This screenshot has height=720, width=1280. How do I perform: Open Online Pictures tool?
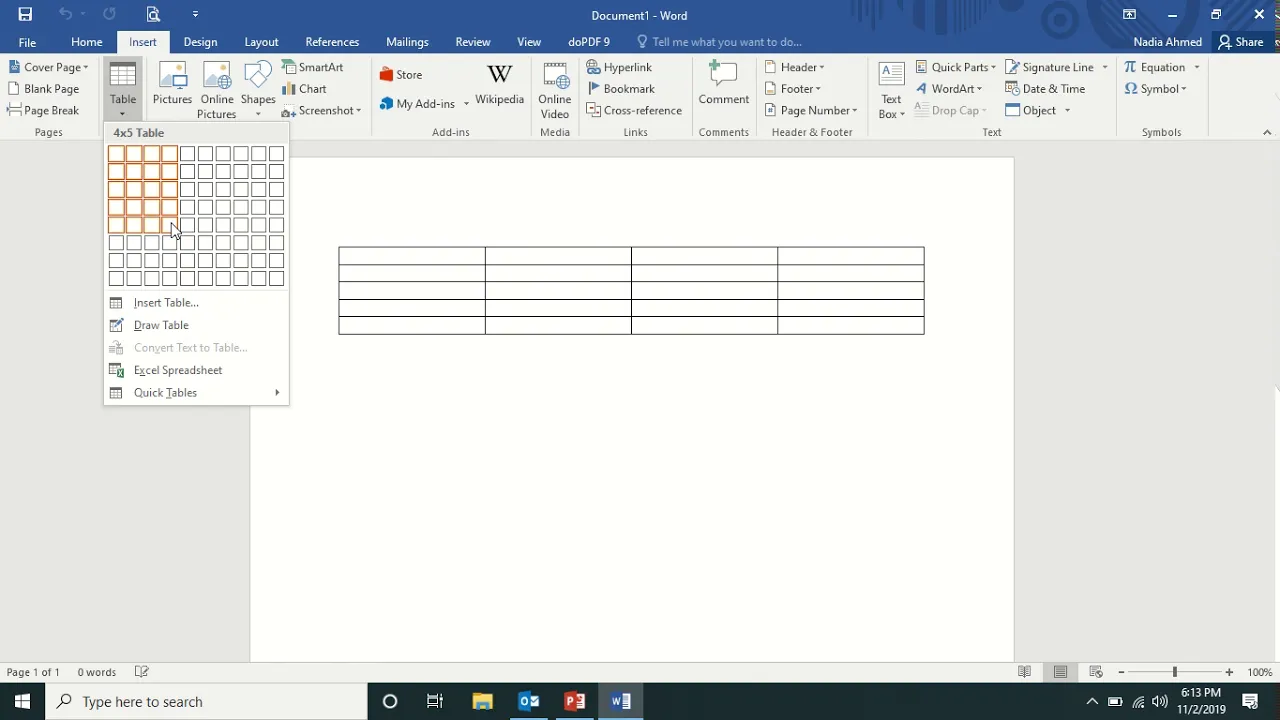point(217,90)
